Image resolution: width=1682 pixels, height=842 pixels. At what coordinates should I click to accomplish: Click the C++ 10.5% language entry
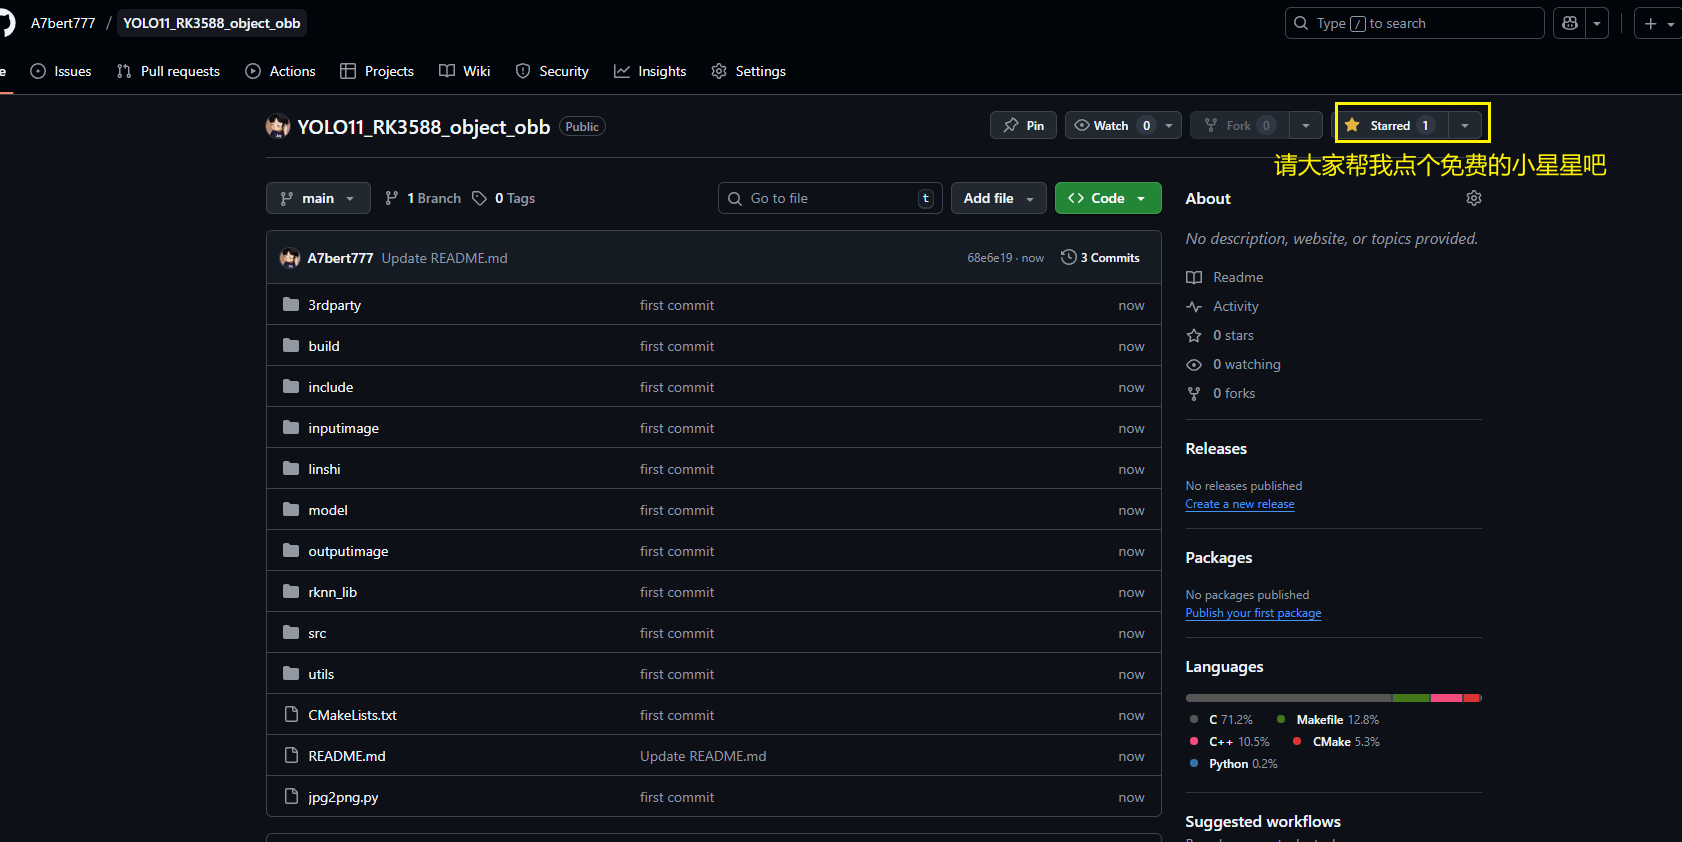pos(1229,742)
